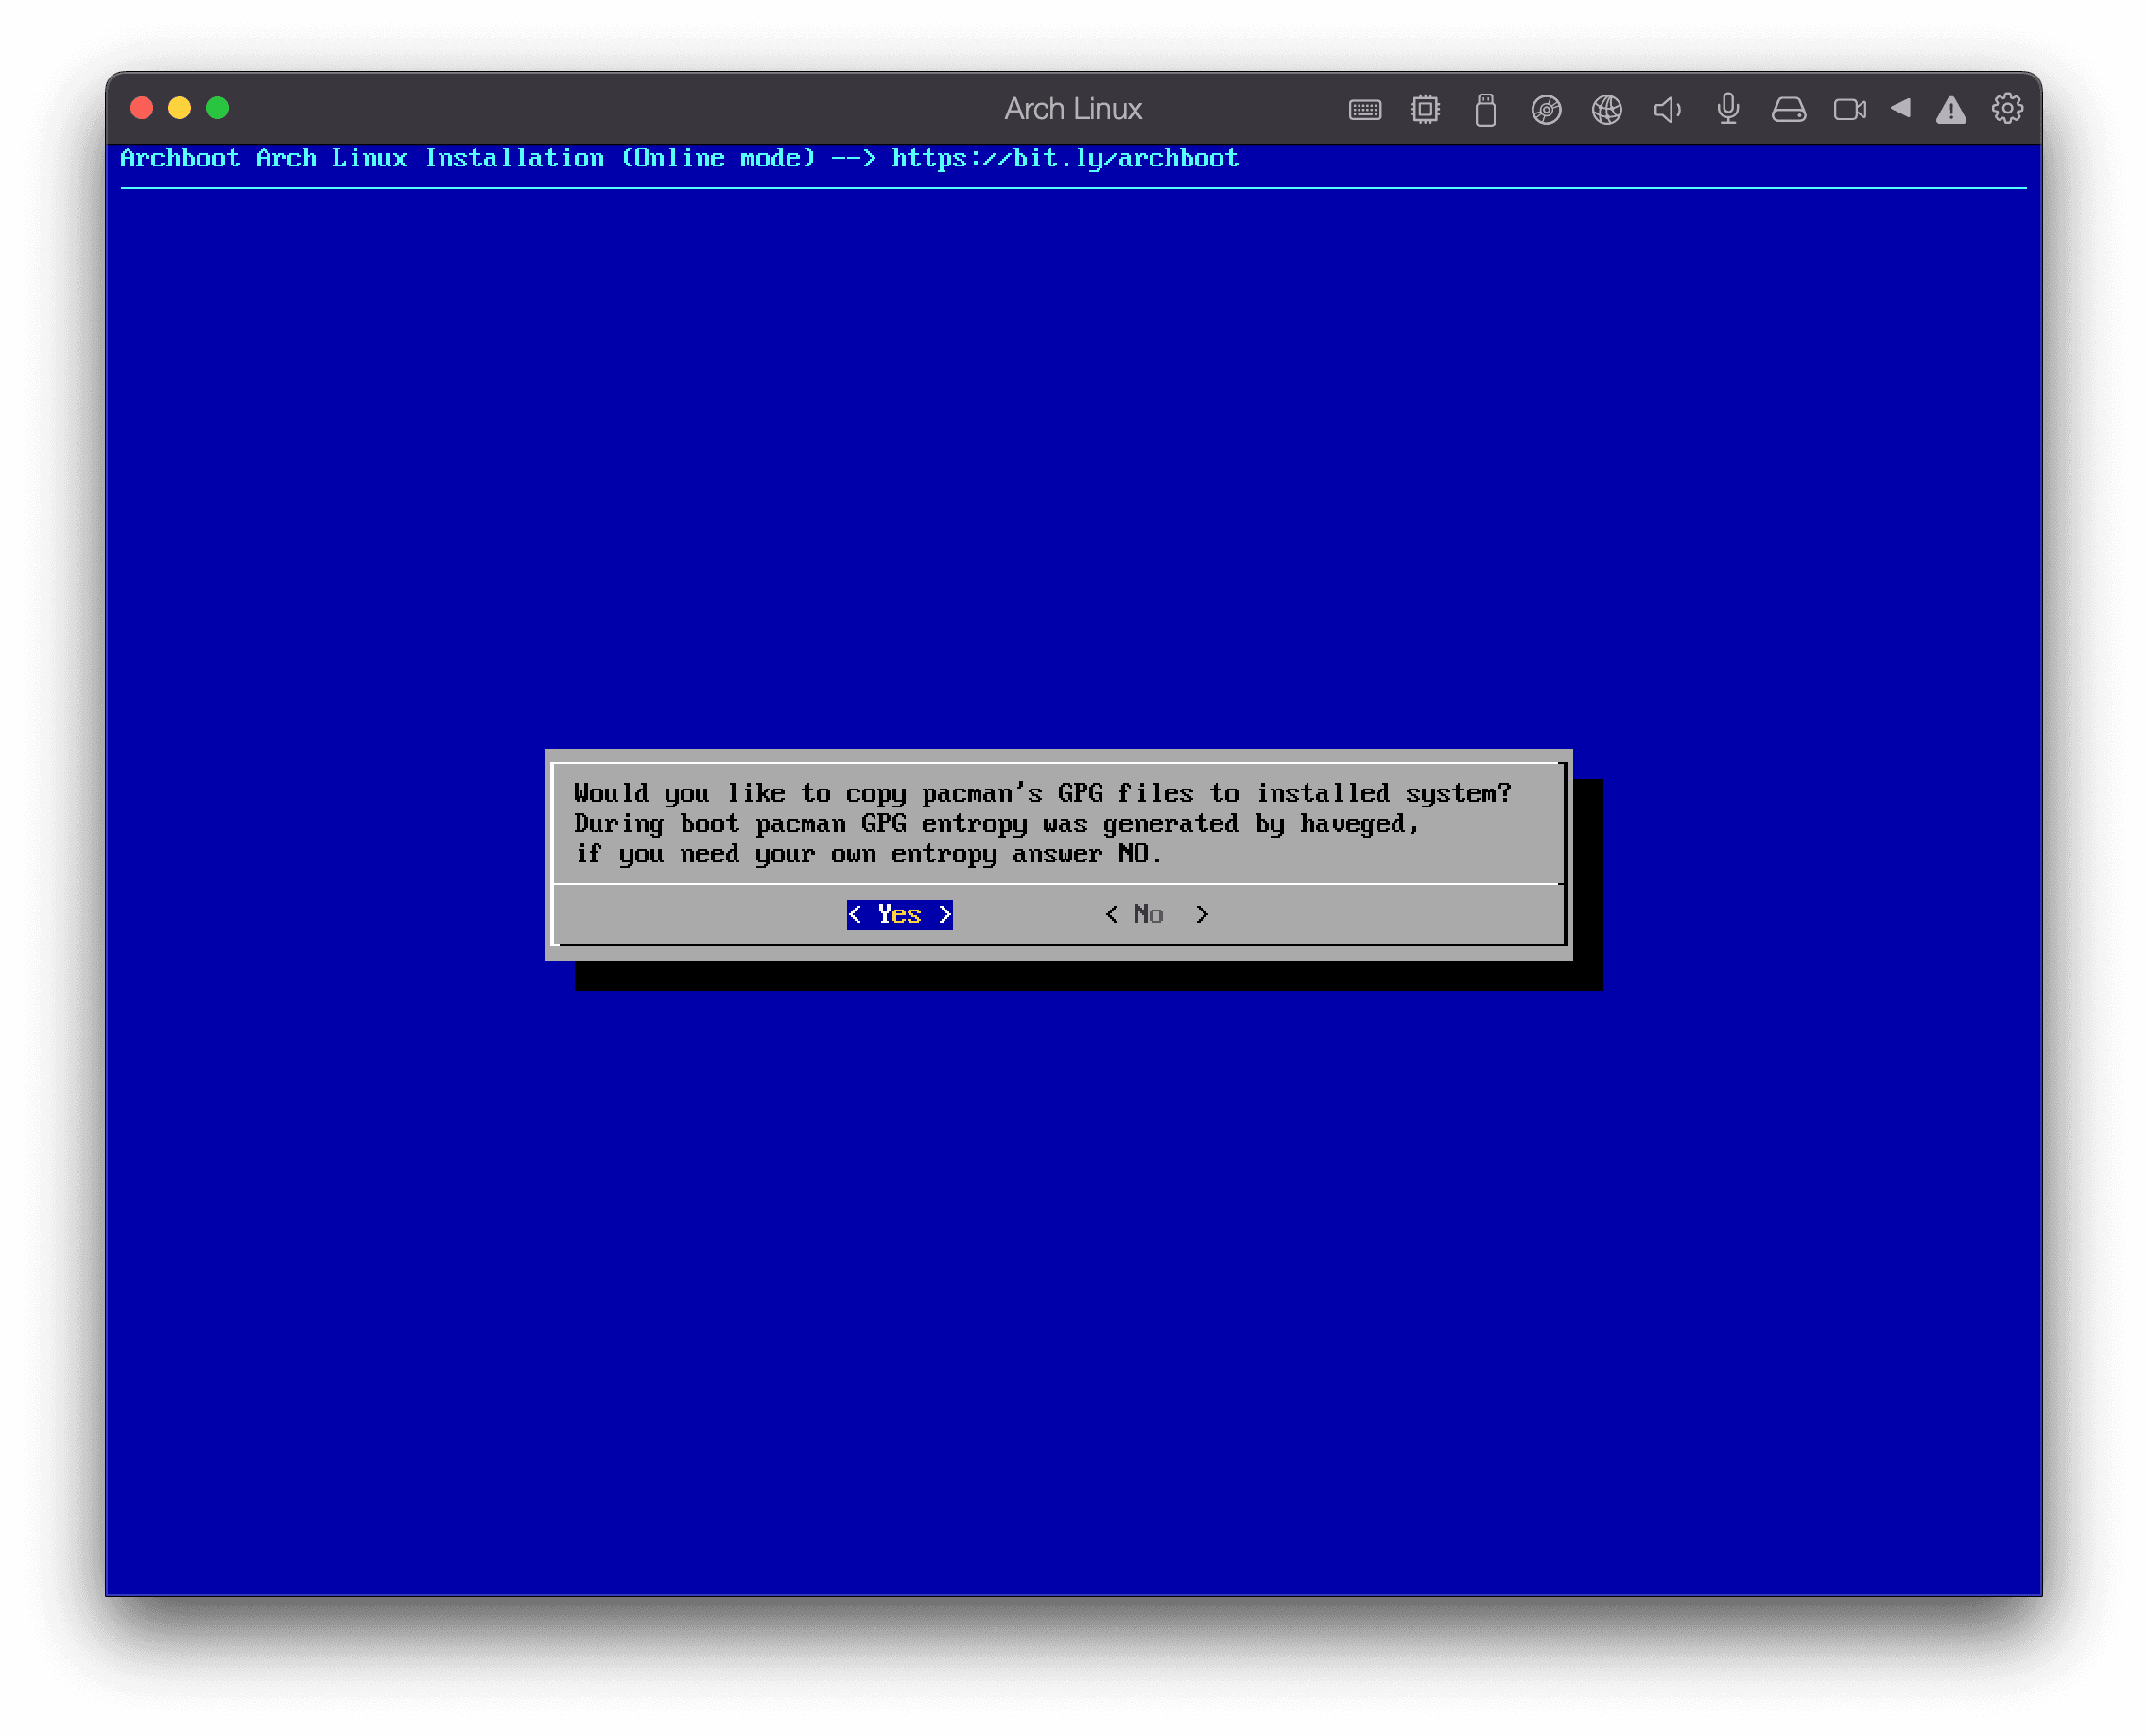Click the red close window button
The image size is (2148, 1736).
pos(142,108)
